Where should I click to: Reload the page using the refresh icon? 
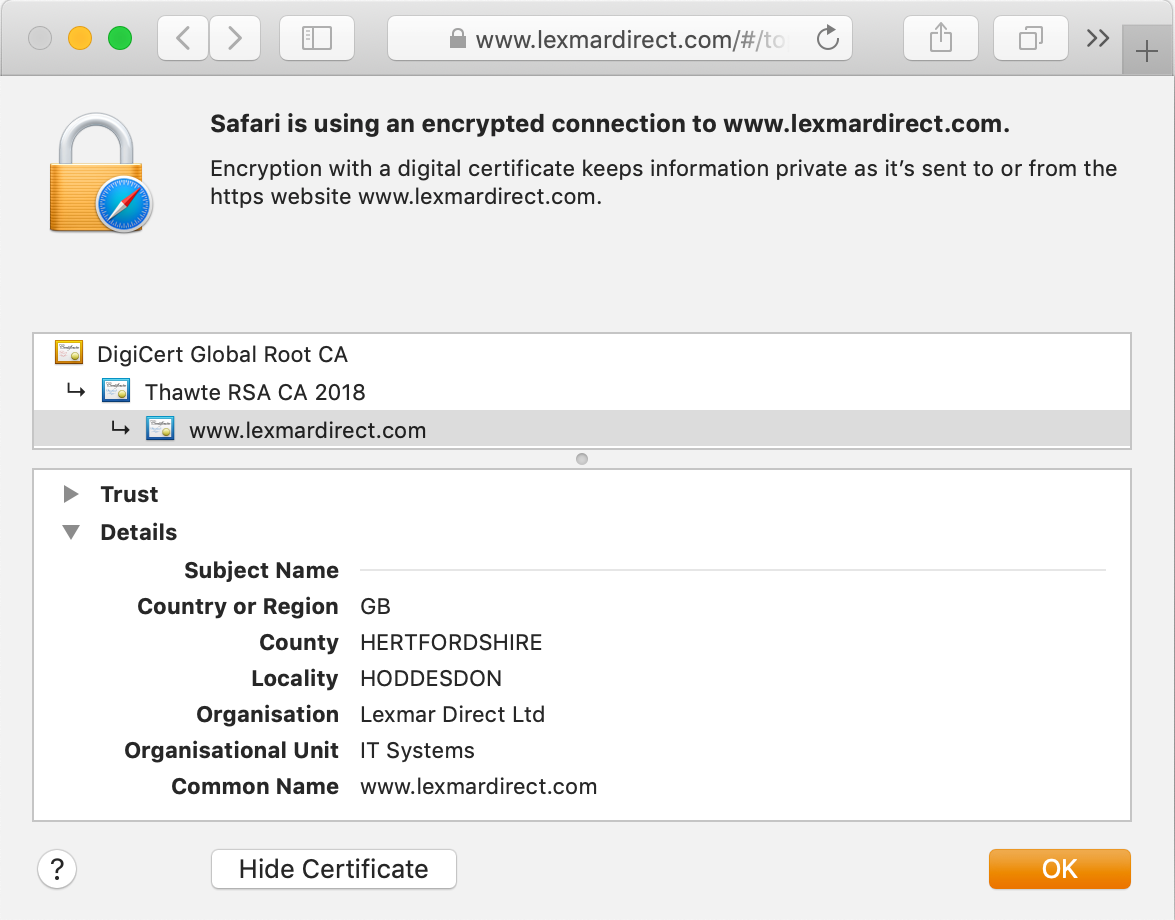827,38
